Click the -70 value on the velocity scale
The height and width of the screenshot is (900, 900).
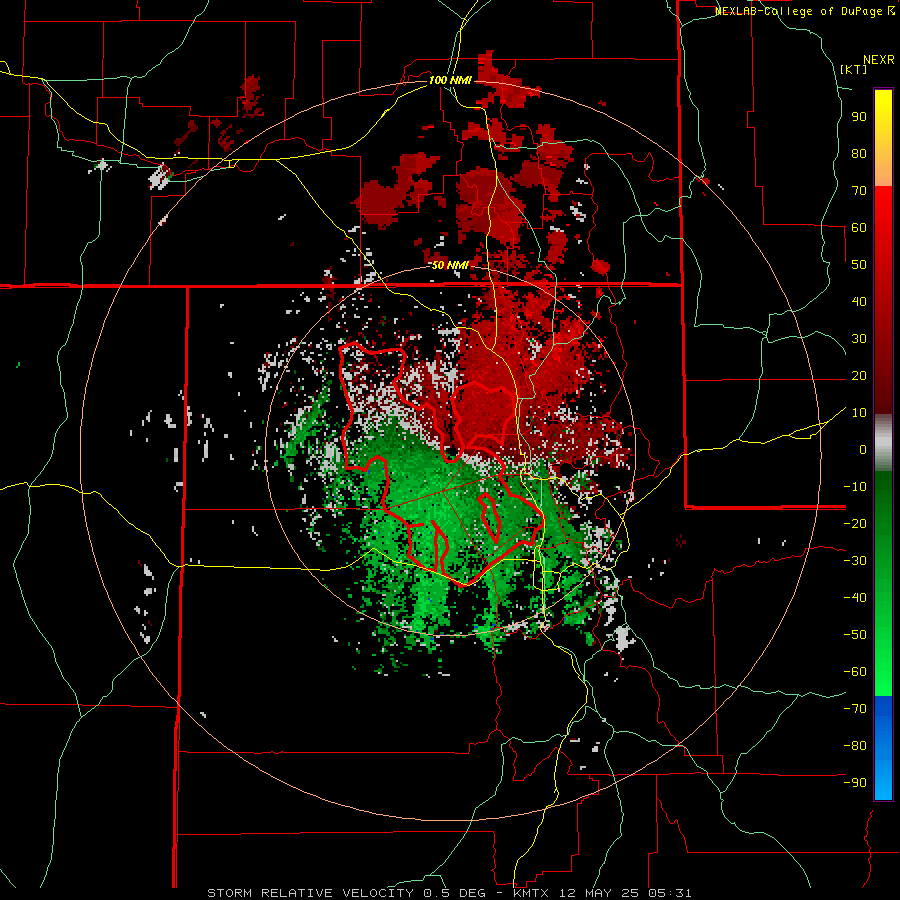click(855, 709)
